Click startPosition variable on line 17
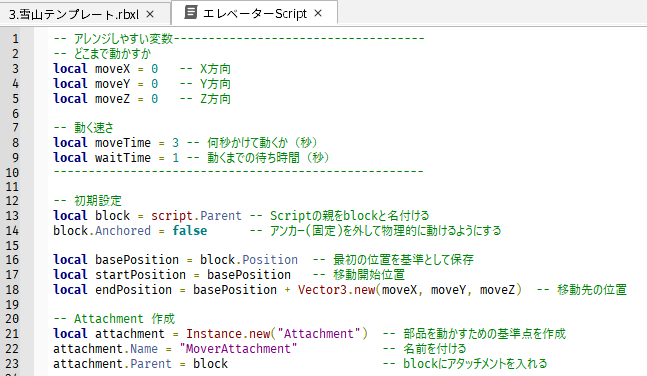This screenshot has height=376, width=647. pyautogui.click(x=140, y=275)
